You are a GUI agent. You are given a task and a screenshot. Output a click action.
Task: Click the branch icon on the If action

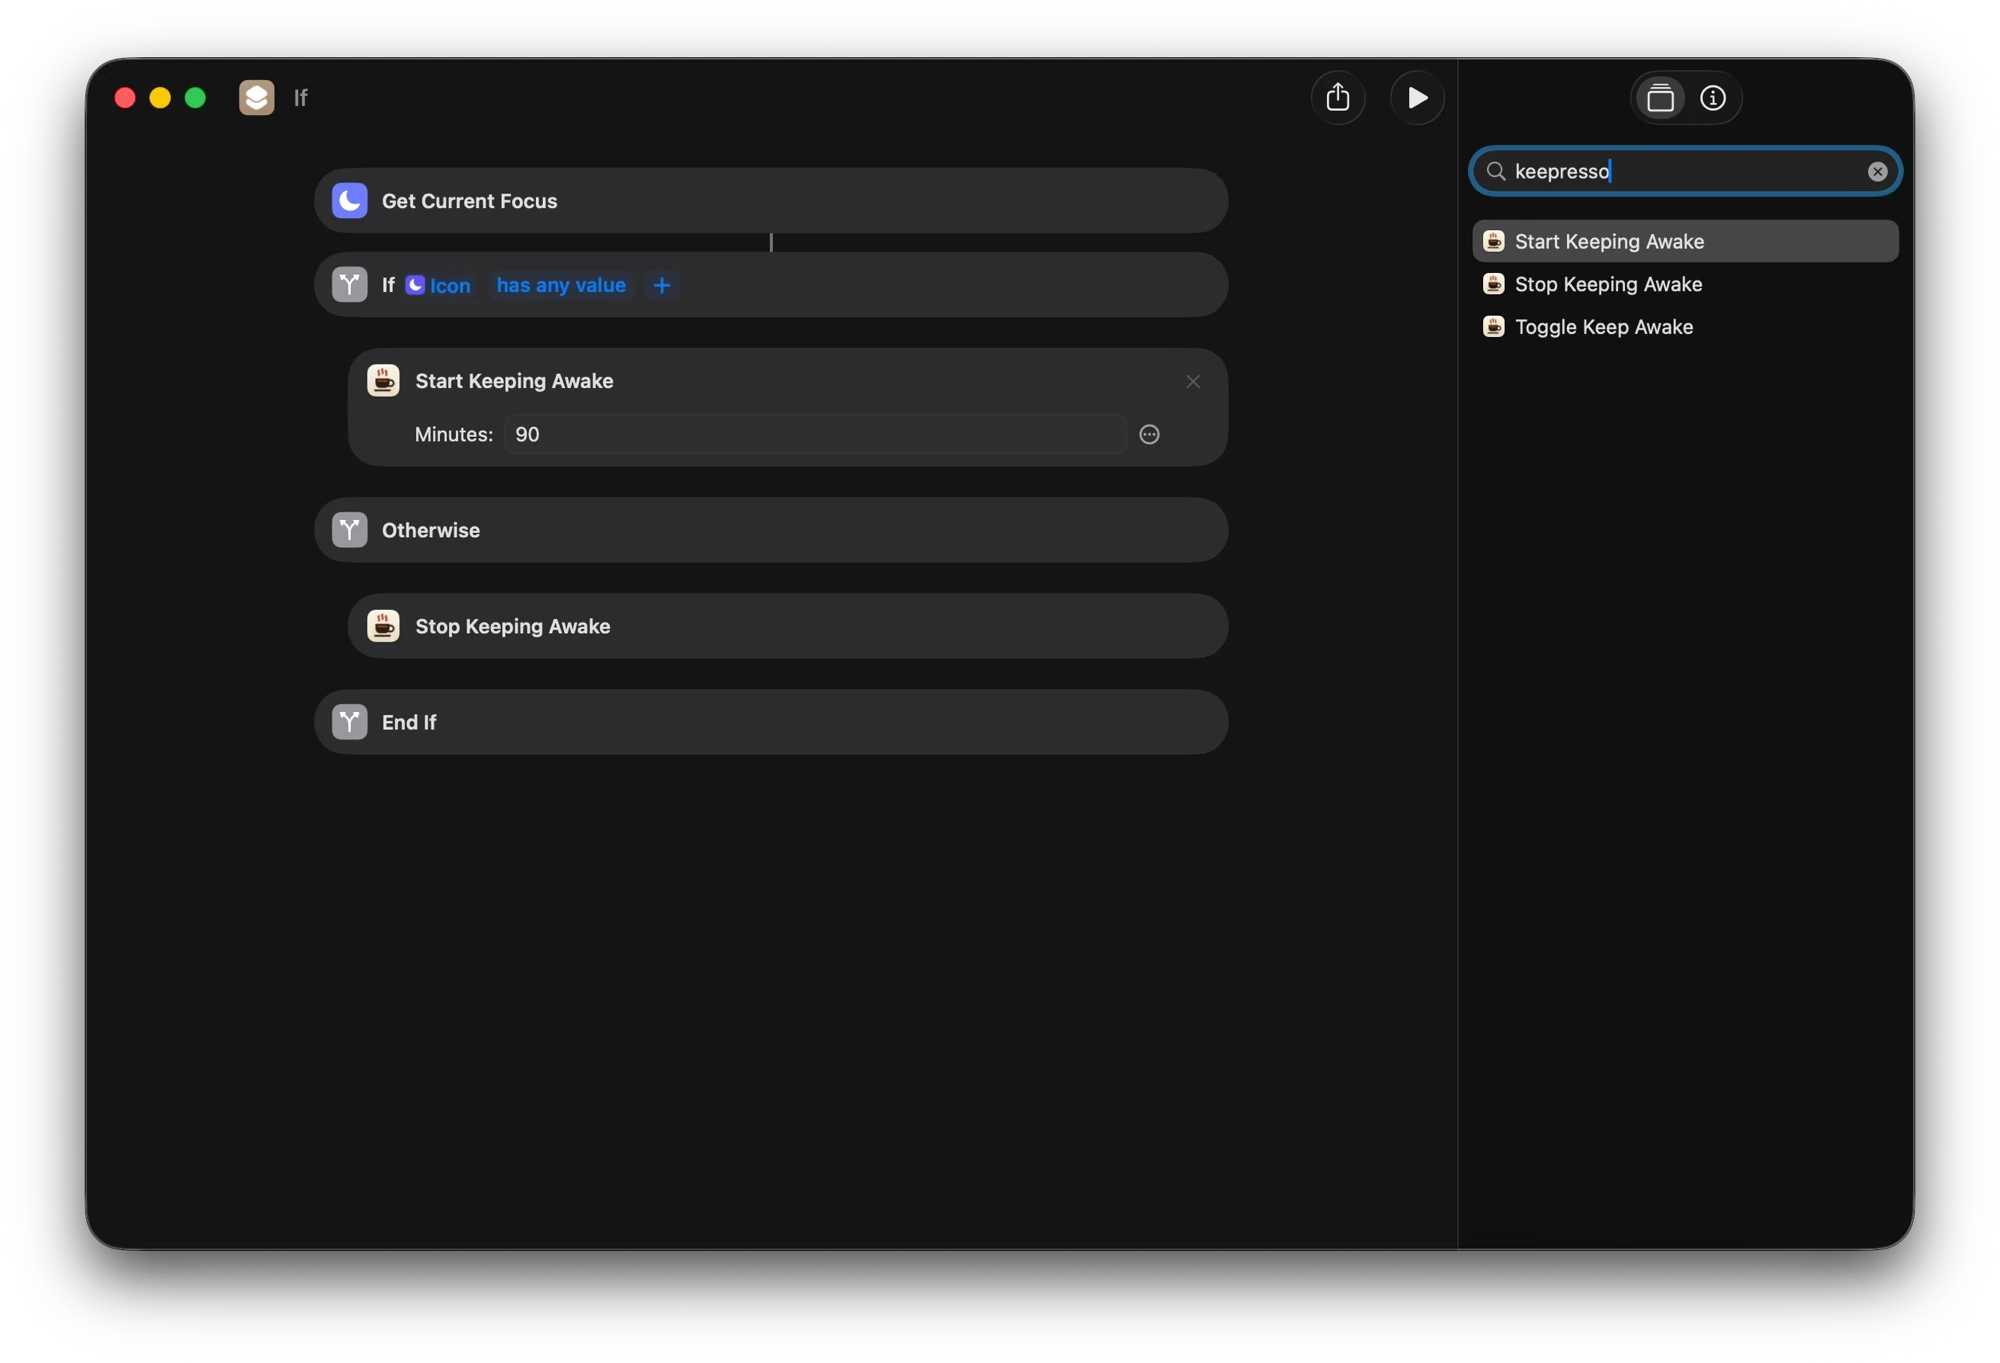click(x=350, y=285)
